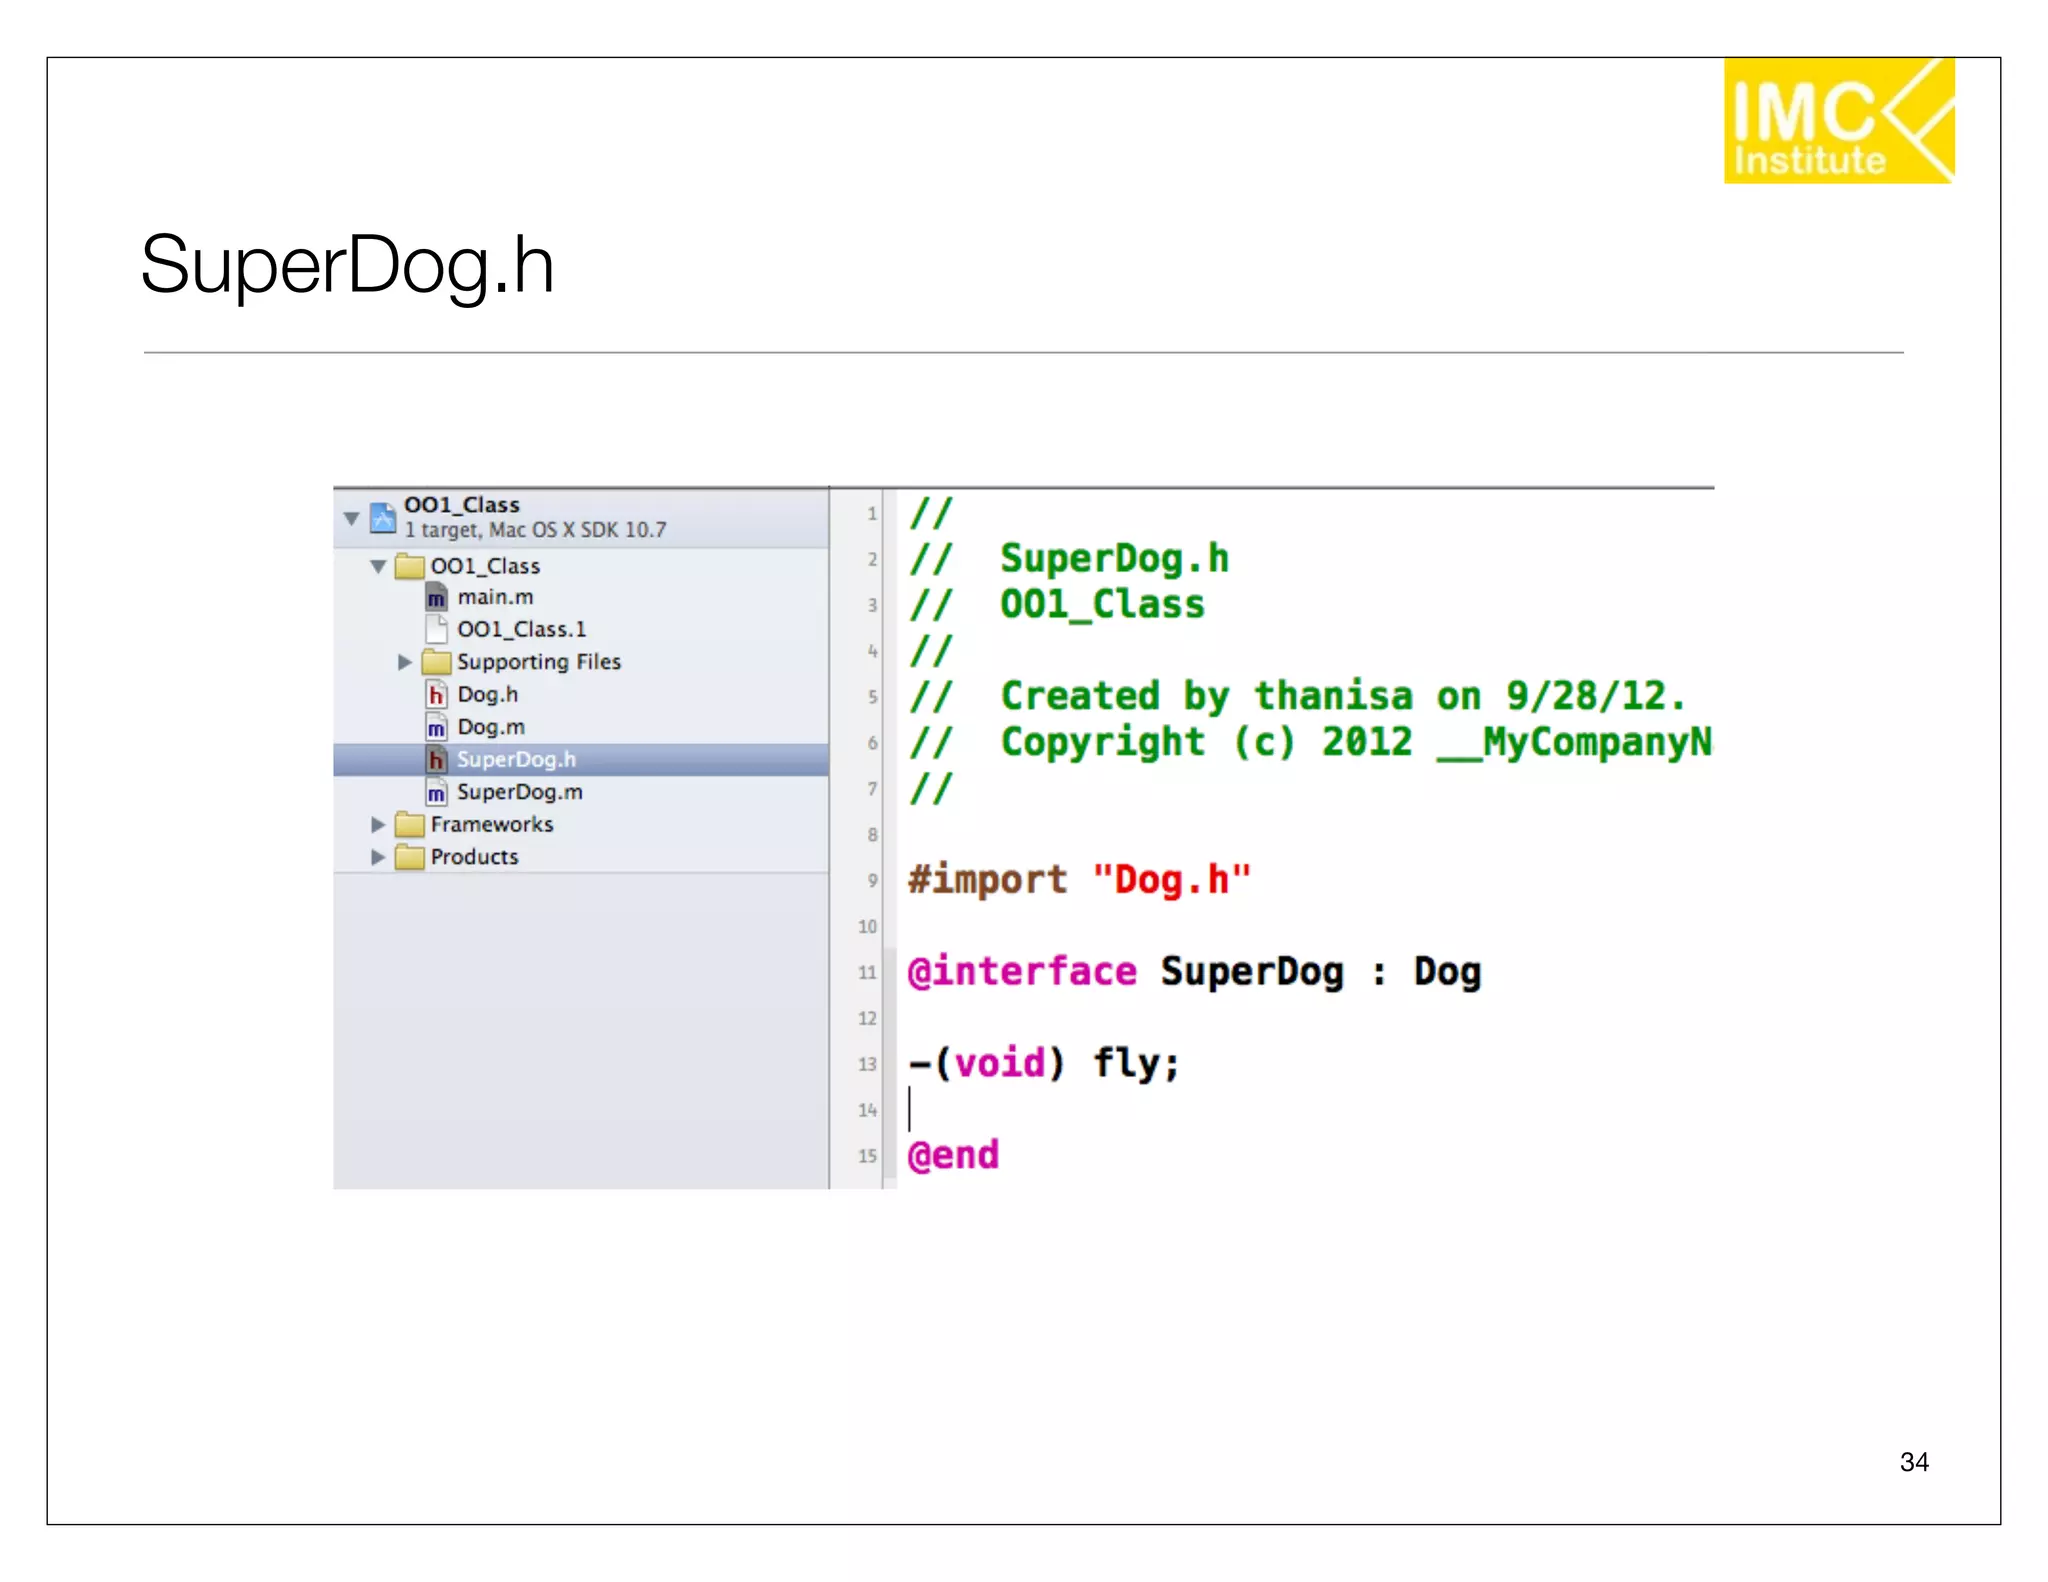Viewport: 2048px width, 1582px height.
Task: Click line number 11 in the gutter
Action: pyautogui.click(x=867, y=972)
